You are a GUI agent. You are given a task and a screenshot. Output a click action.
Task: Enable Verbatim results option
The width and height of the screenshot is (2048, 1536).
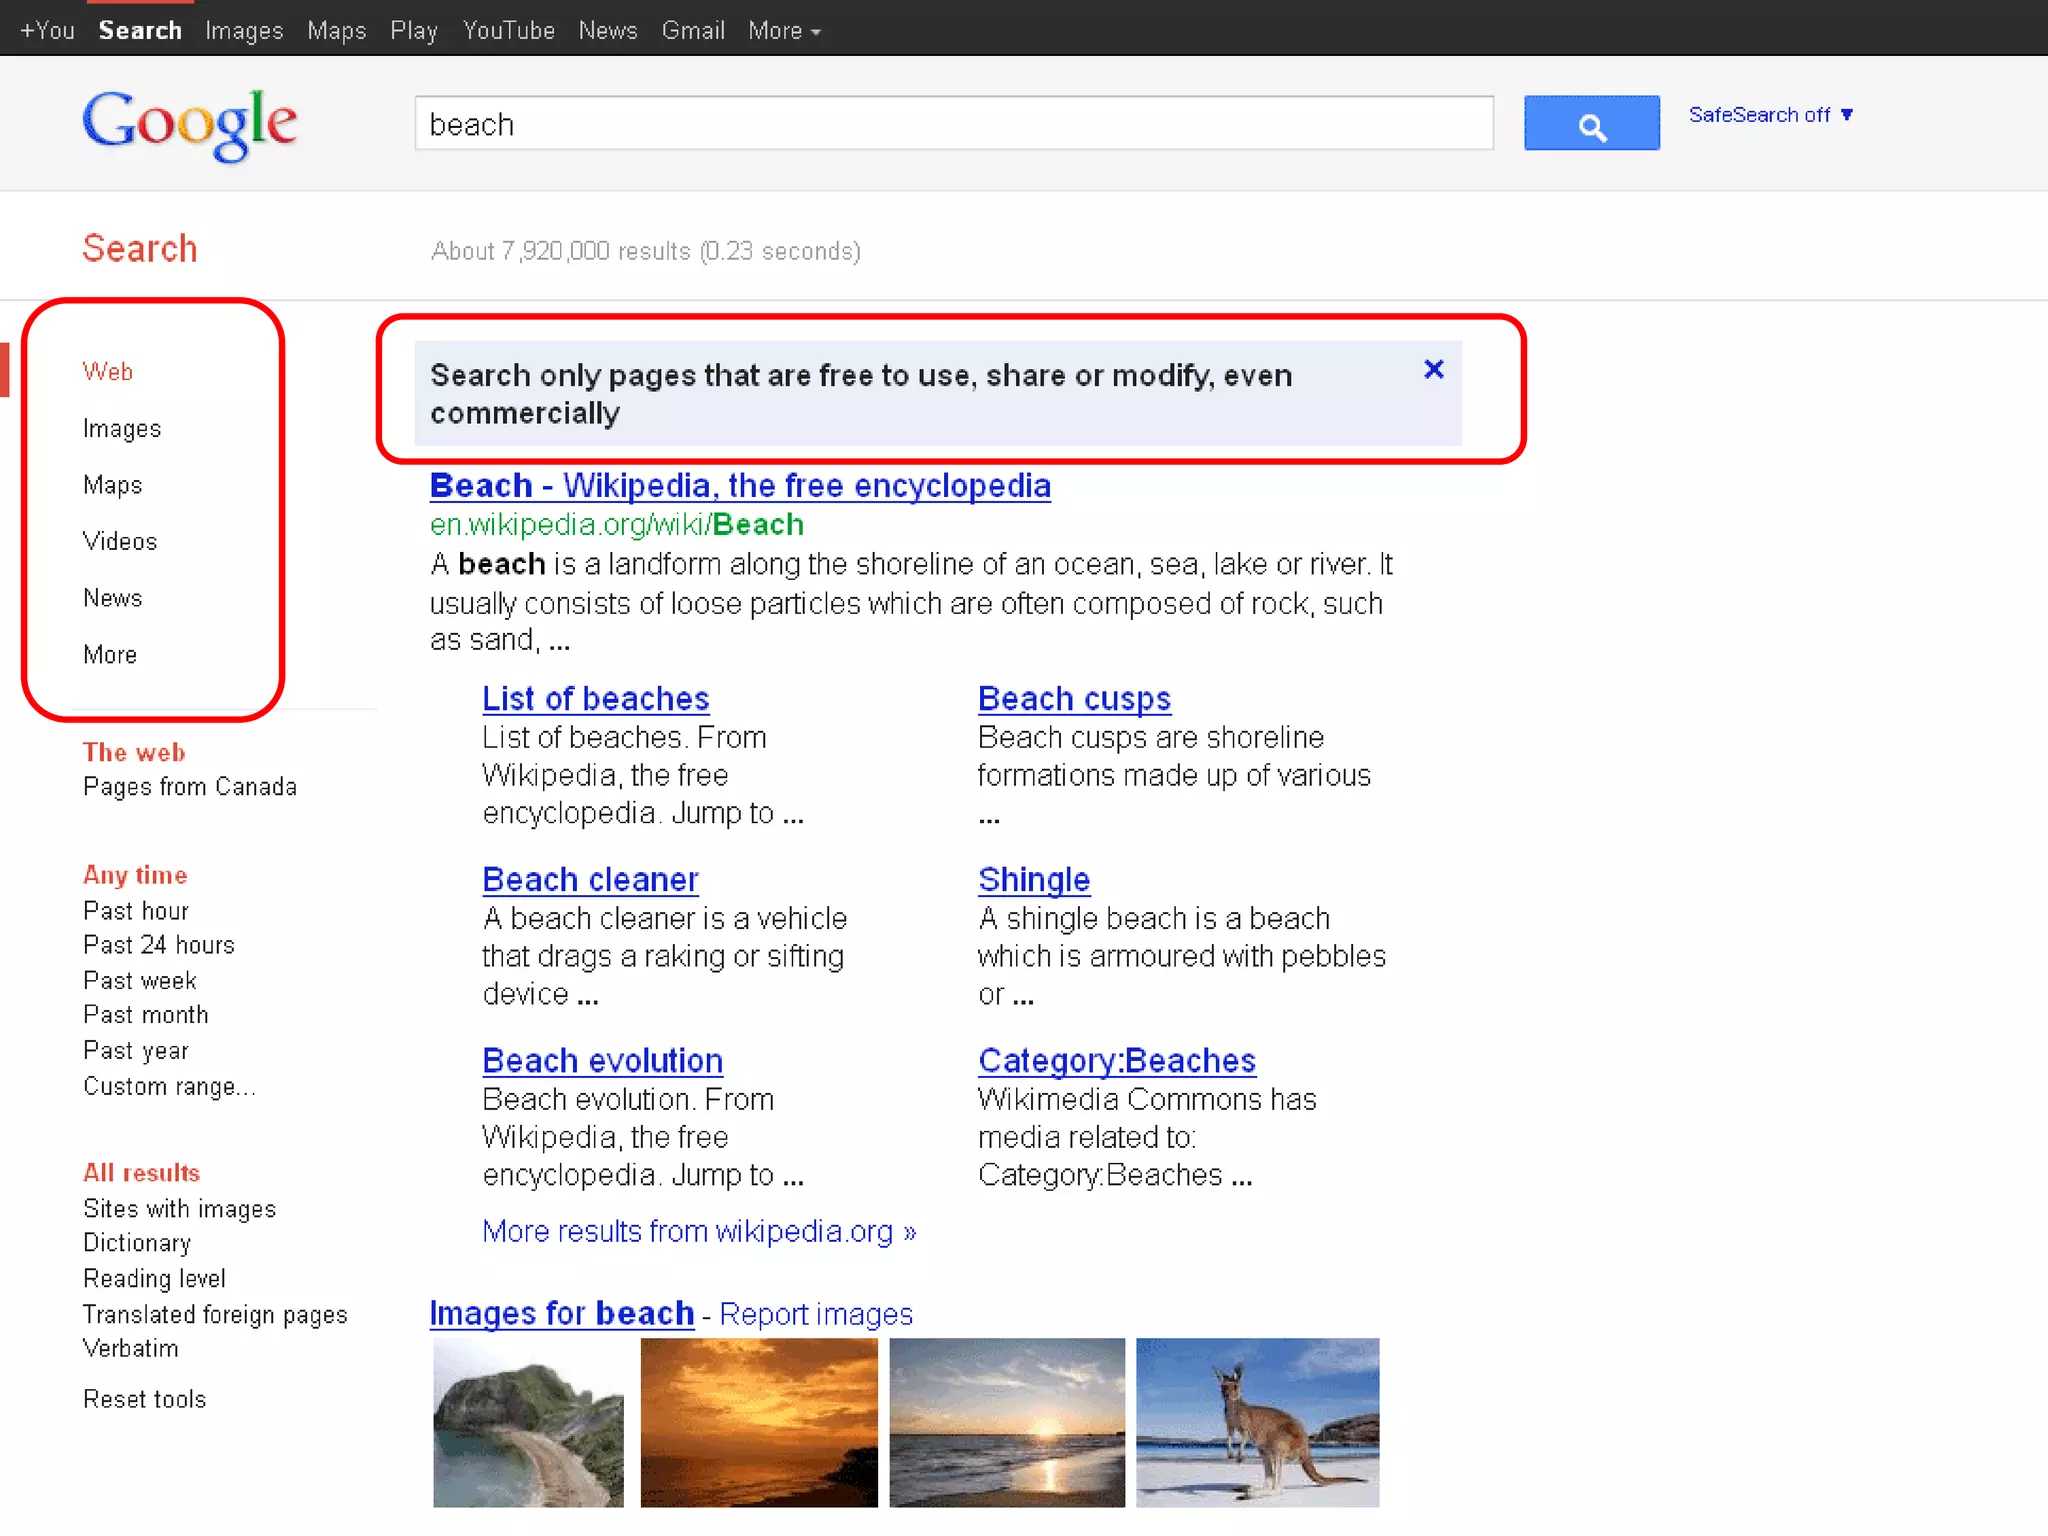[131, 1349]
